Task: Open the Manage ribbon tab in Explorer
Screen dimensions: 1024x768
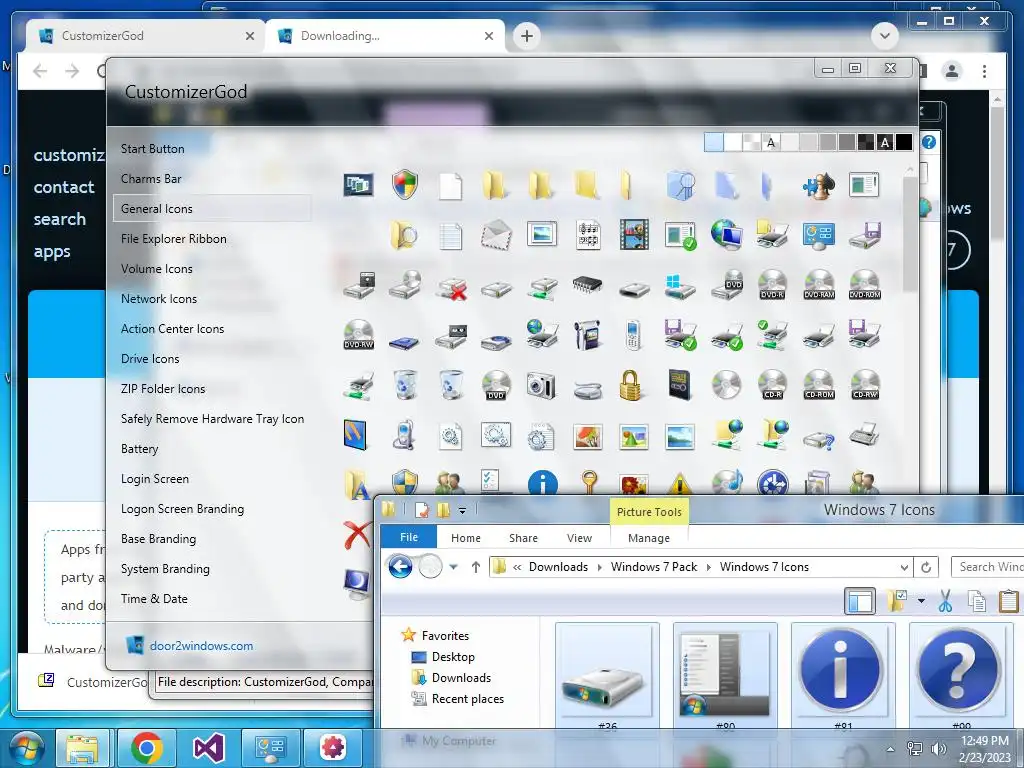Action: click(x=648, y=538)
